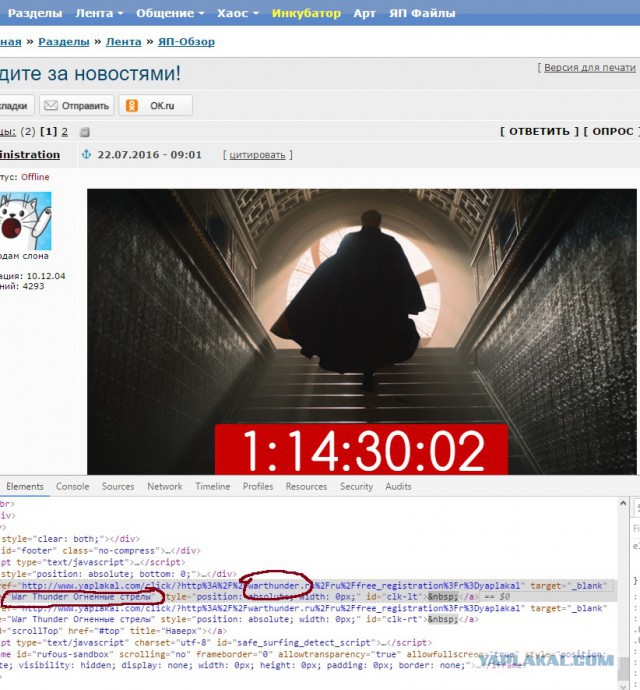Click the Offline status text
The image size is (640, 690).
tap(35, 177)
